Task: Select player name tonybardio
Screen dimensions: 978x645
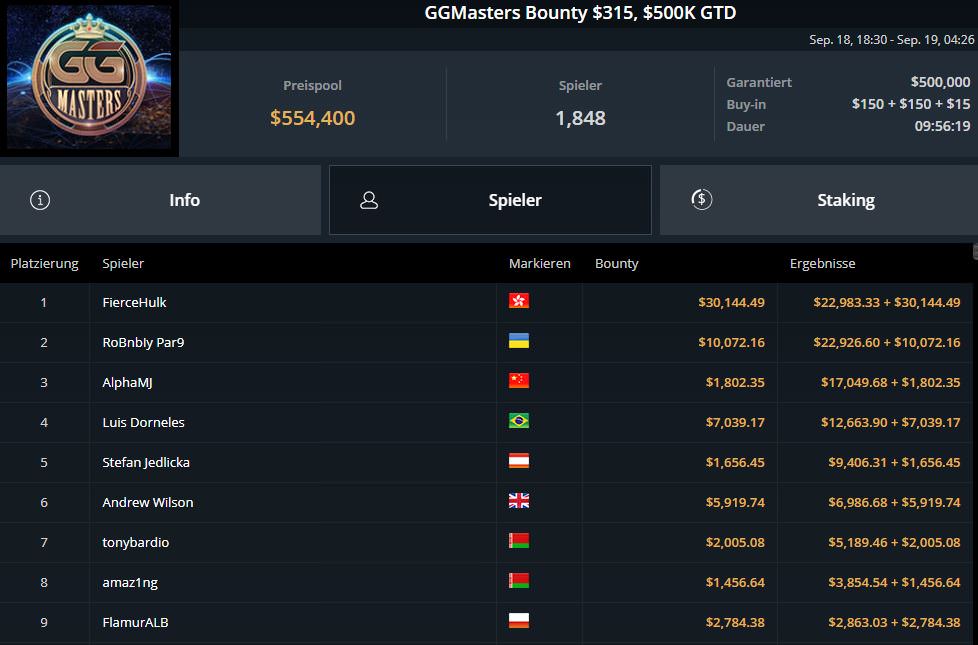Action: point(135,542)
